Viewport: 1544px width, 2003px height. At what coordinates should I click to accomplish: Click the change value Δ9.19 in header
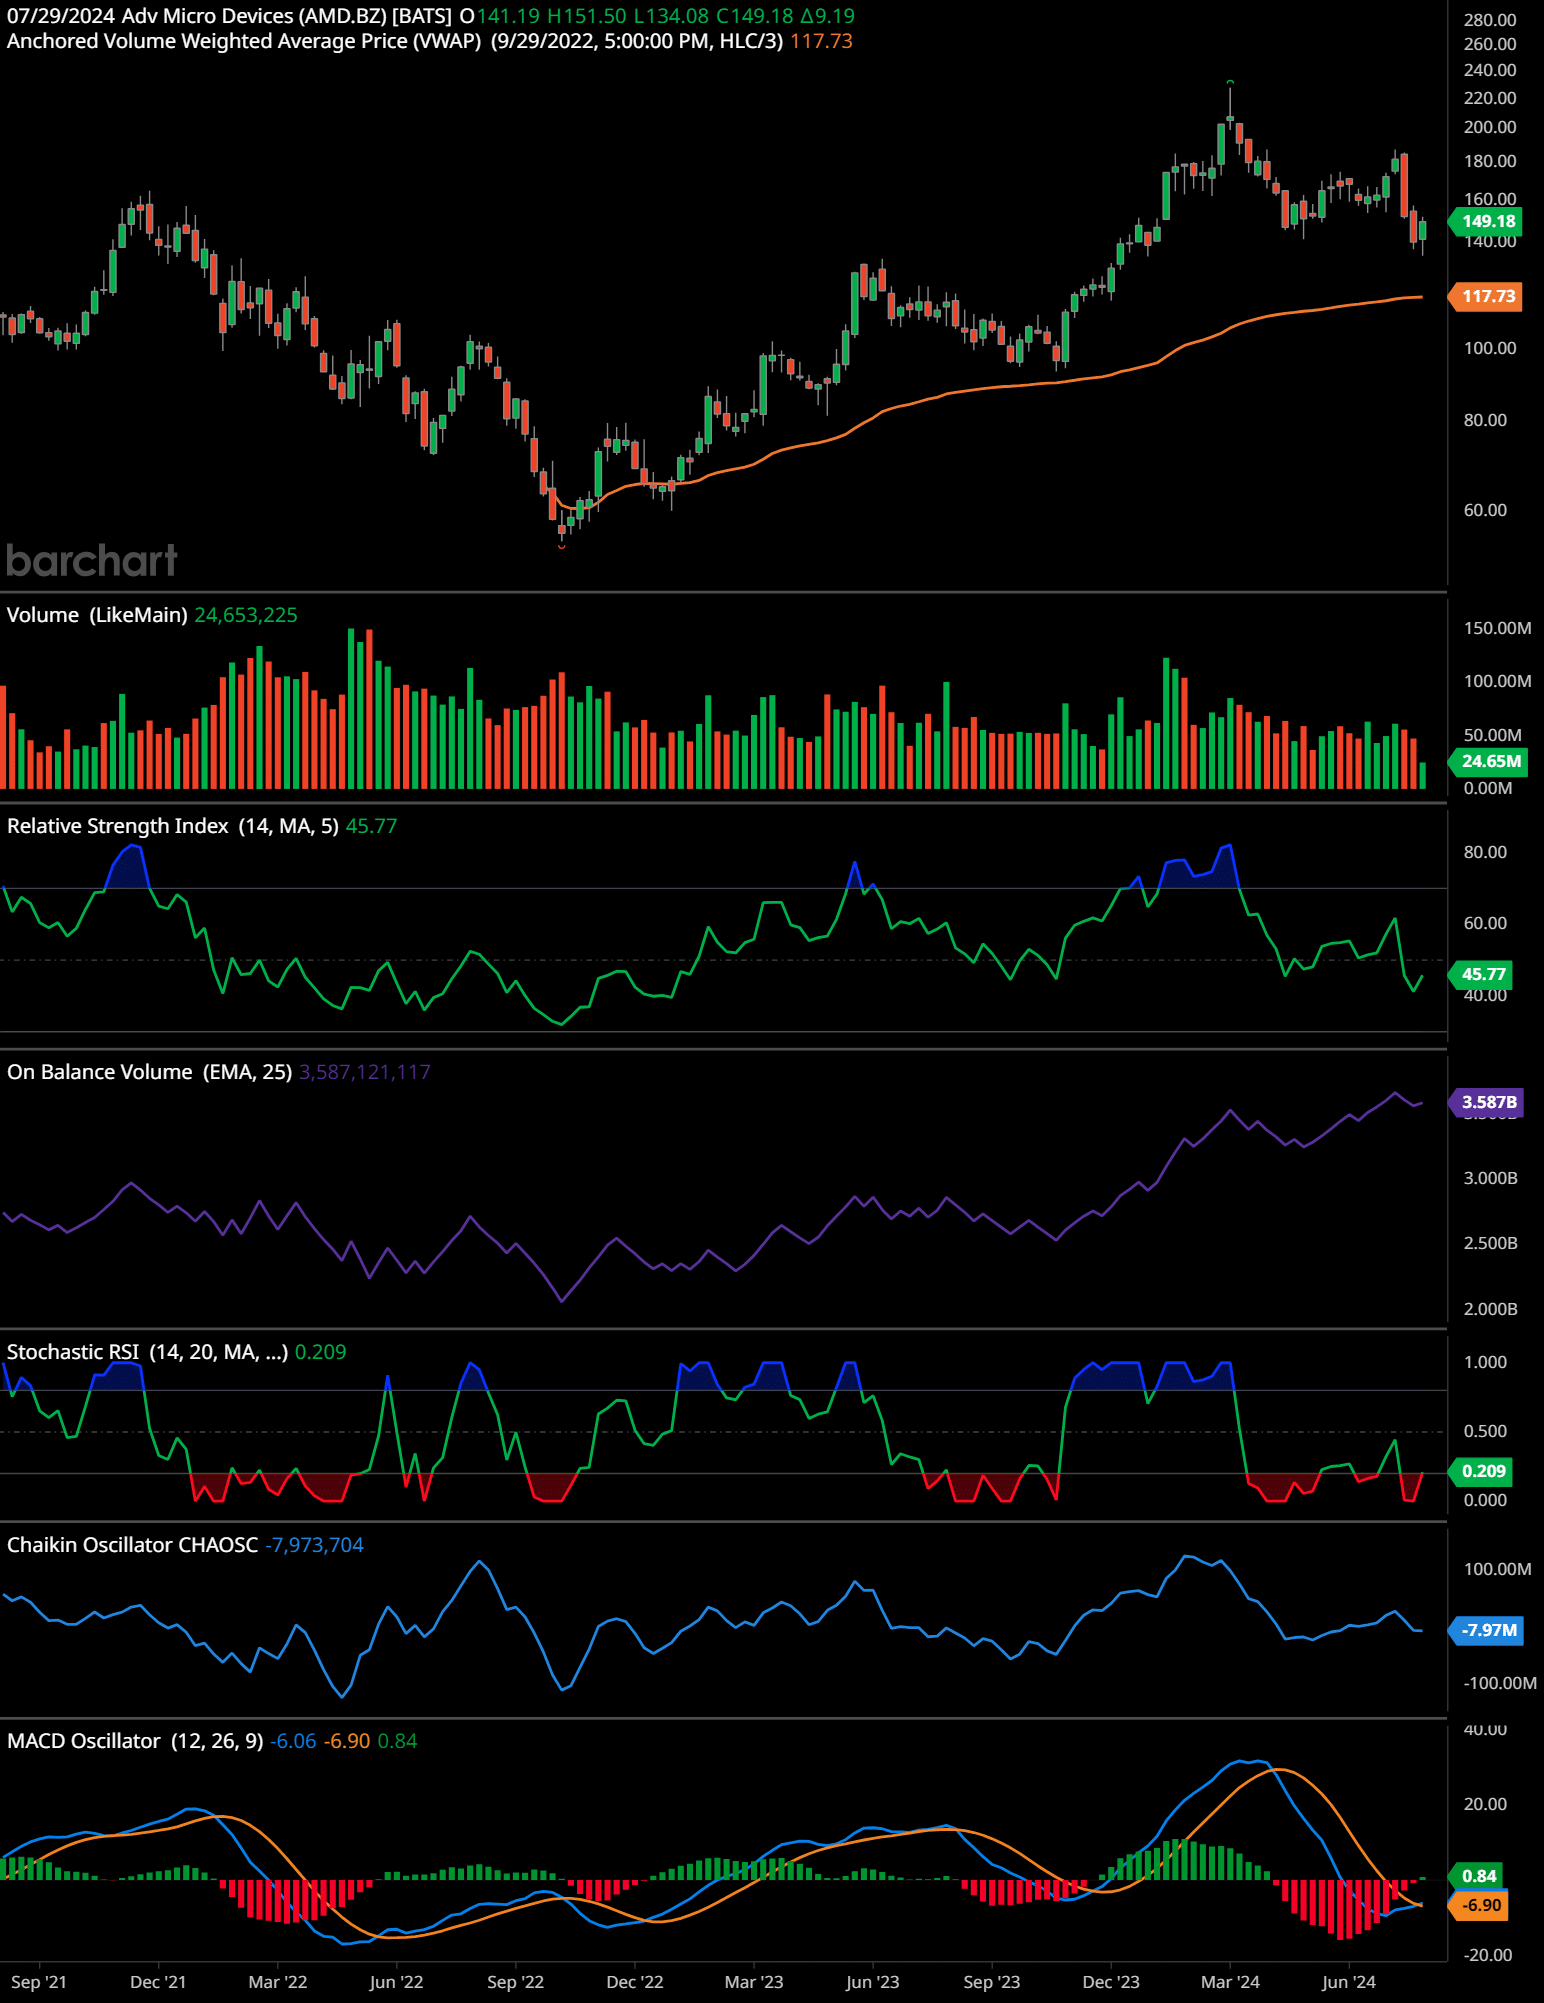[x=827, y=16]
